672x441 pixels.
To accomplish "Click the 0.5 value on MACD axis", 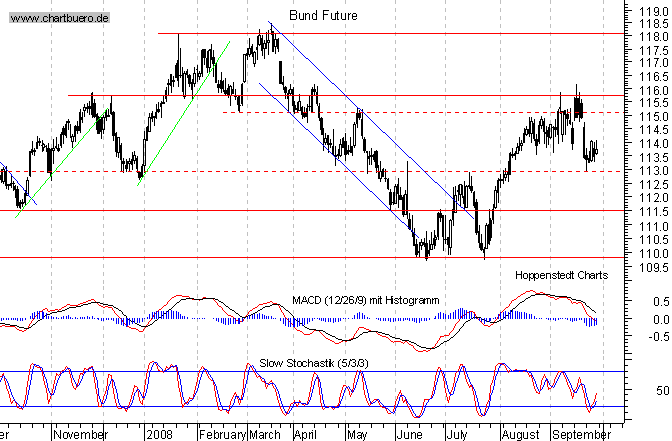I will point(657,300).
